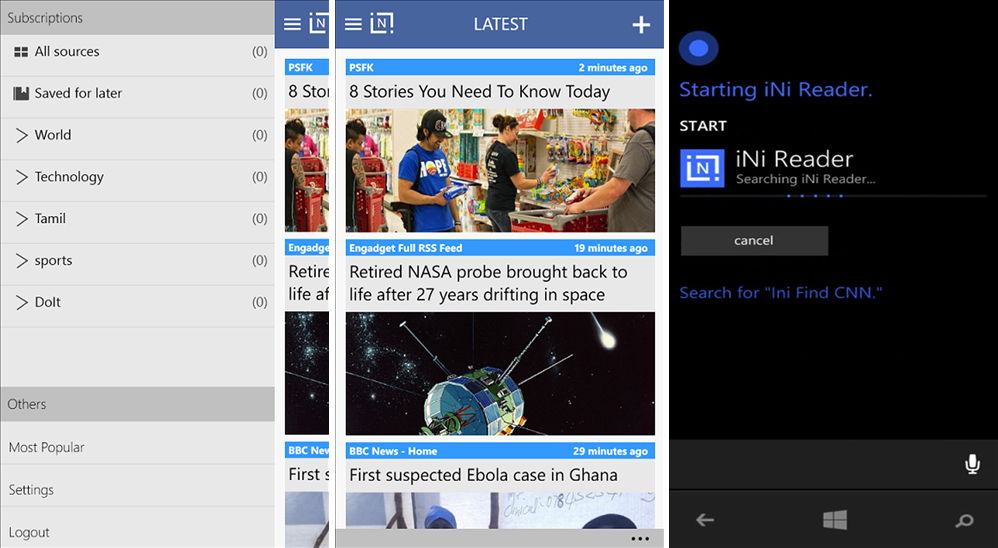Tap Search for "Ini Find CNN." link
This screenshot has height=548, width=998.
pos(781,293)
